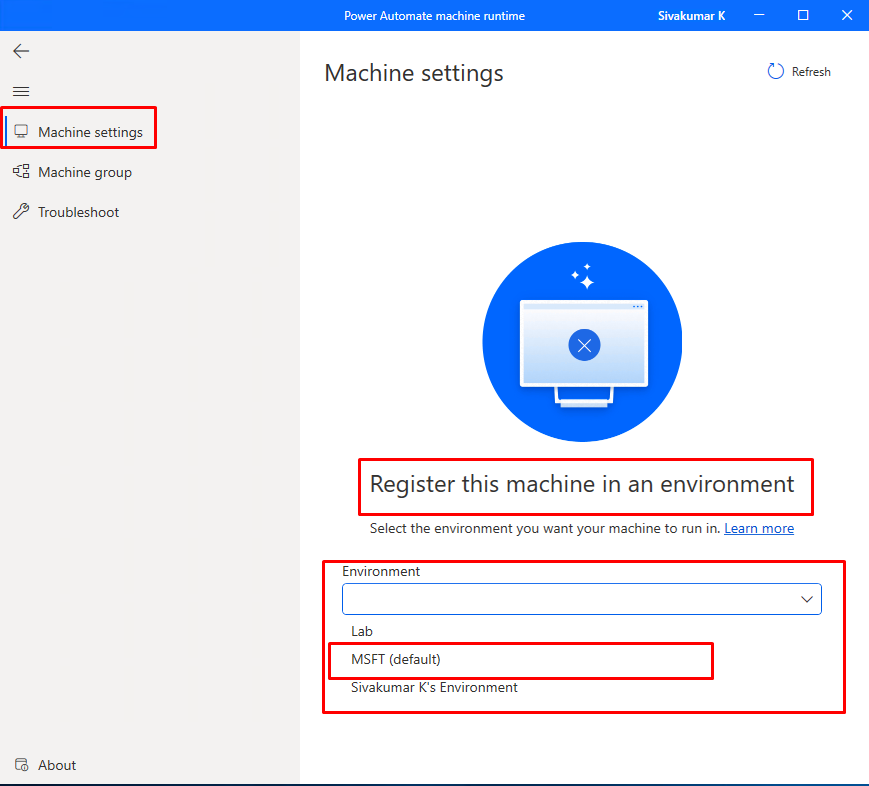869x786 pixels.
Task: Open the Troubleshoot sidebar item
Action: [x=66, y=212]
